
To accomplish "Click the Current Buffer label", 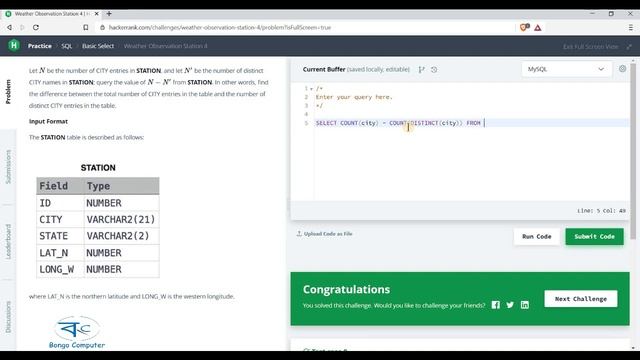I will pos(324,69).
